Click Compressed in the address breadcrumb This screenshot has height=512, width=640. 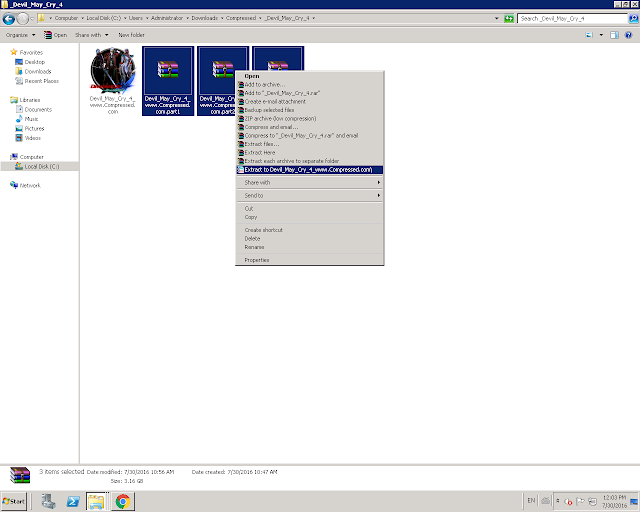point(241,18)
